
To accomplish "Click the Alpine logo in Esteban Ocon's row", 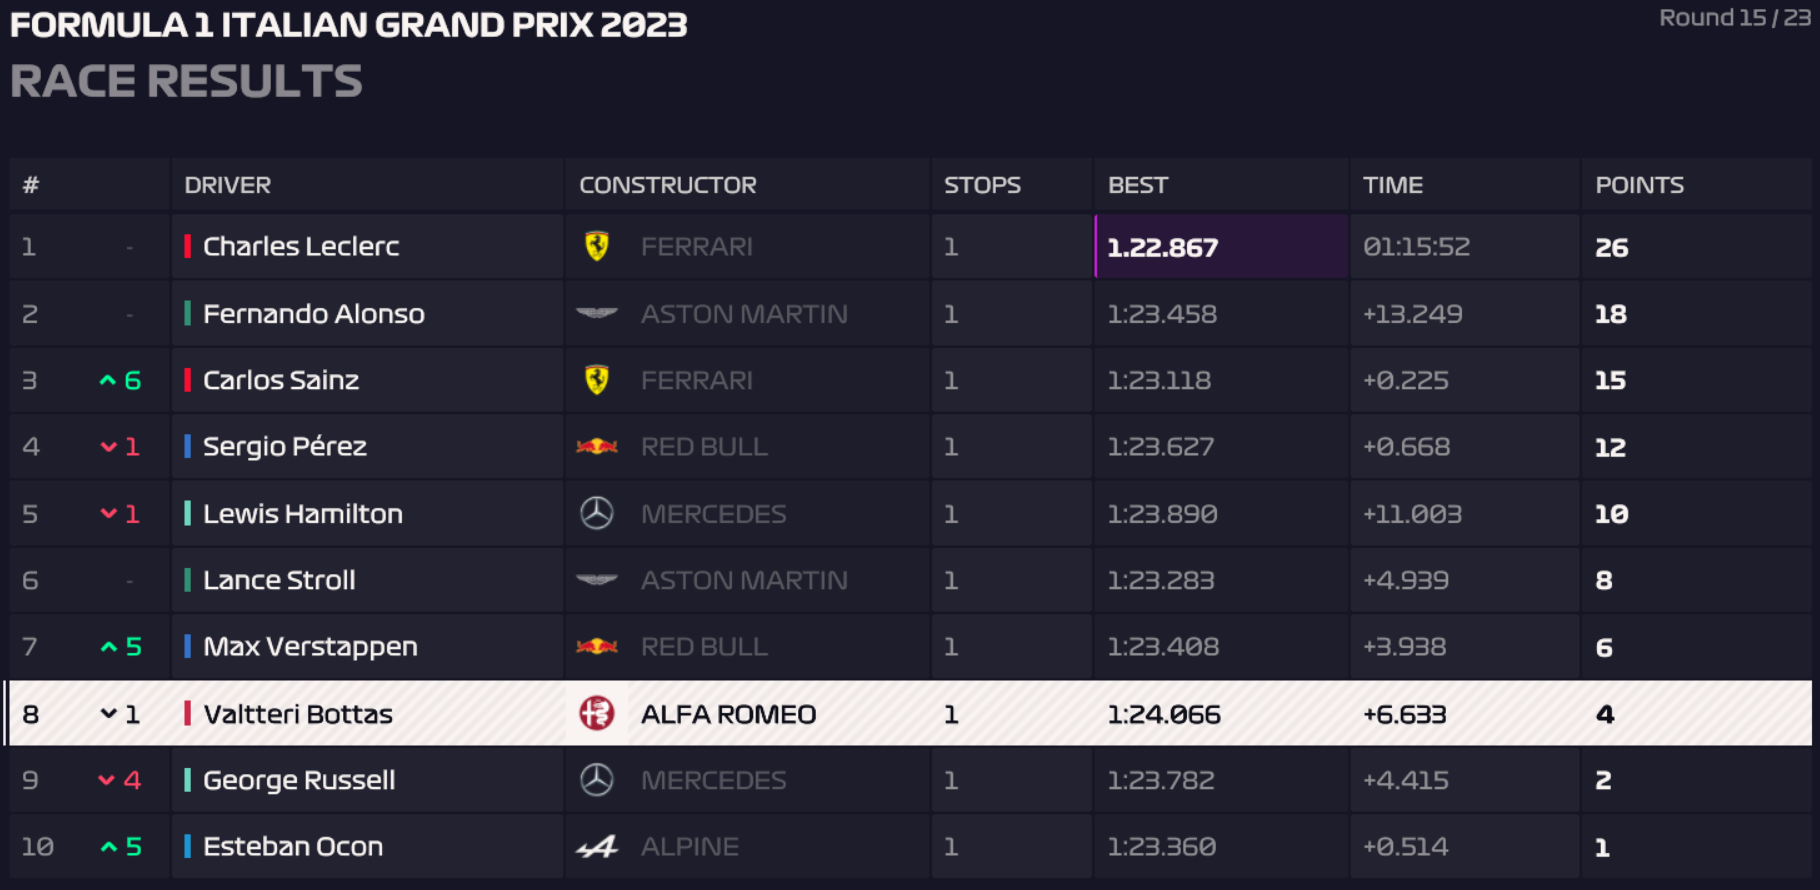I will [597, 847].
